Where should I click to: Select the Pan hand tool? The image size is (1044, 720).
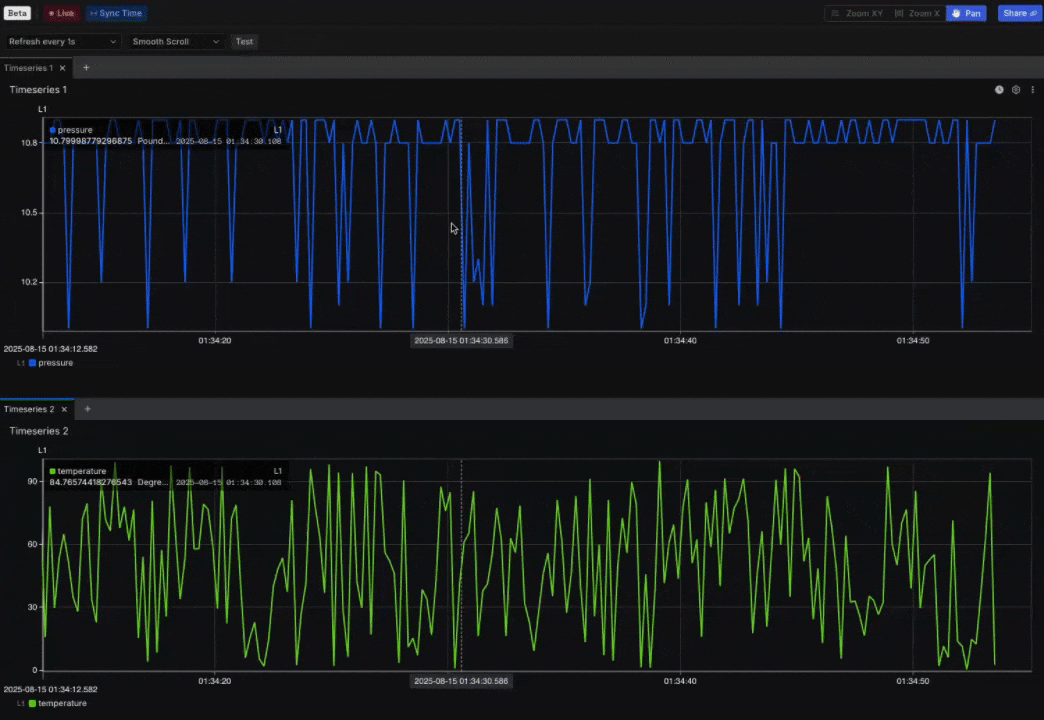[966, 14]
